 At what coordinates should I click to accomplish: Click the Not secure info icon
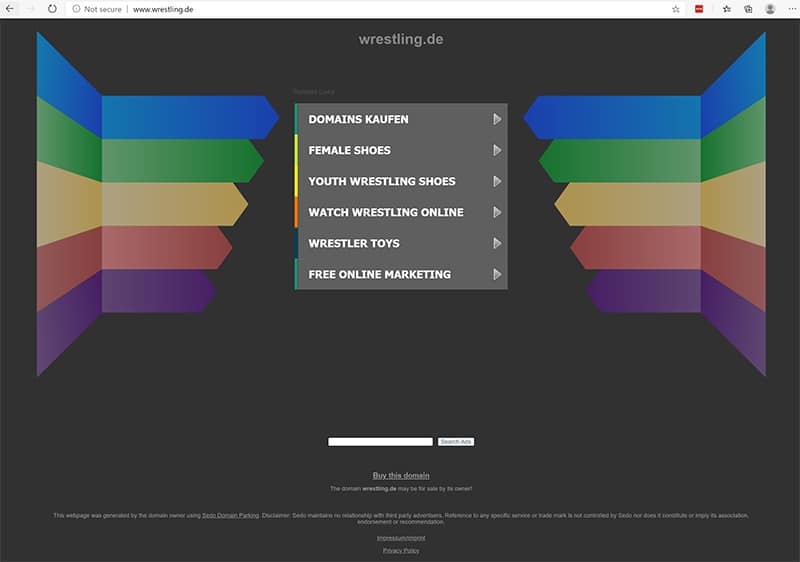pos(76,9)
